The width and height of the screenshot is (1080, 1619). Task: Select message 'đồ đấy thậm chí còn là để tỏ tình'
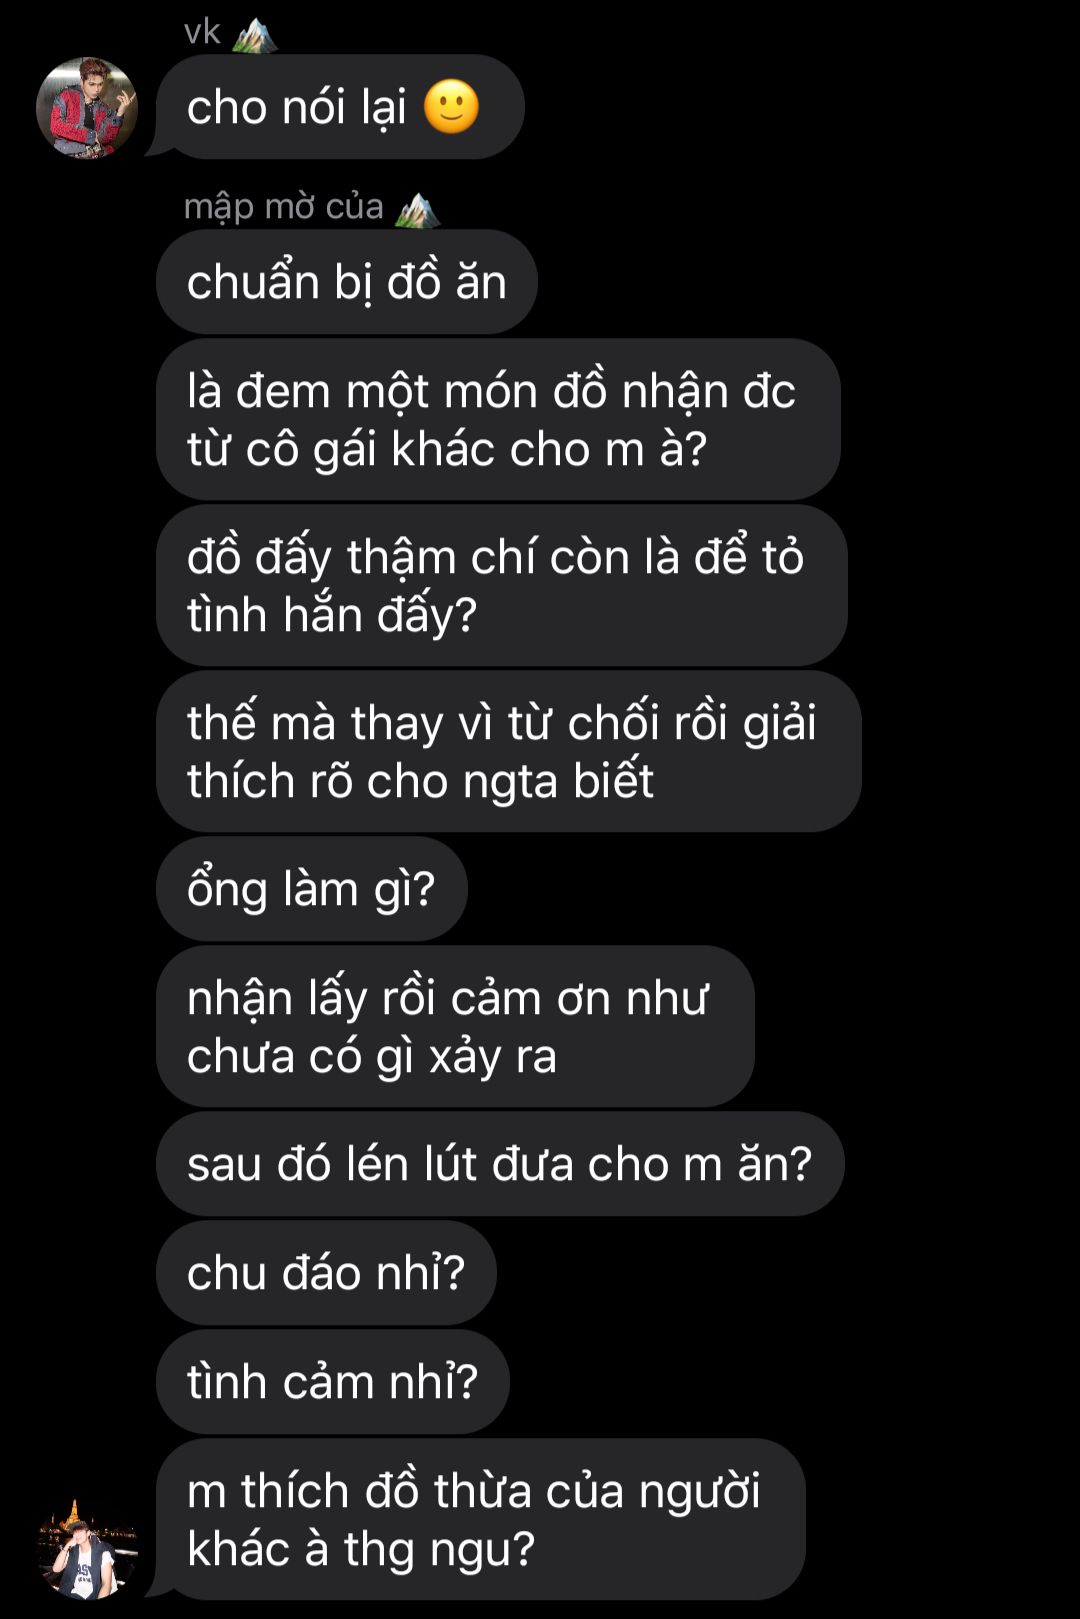point(502,586)
